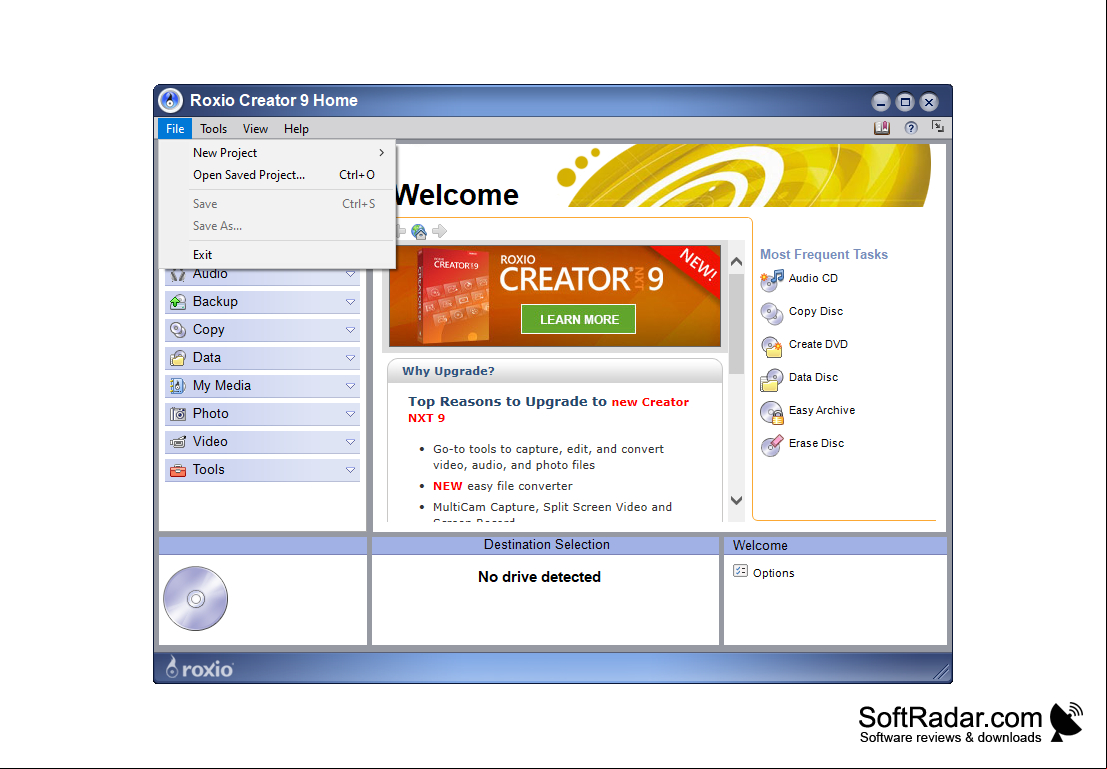The image size is (1107, 769).
Task: Expand the Video category arrow
Action: point(350,442)
